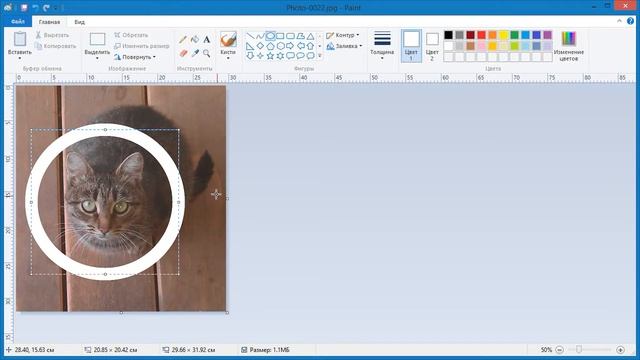Redo the action in title bar

tap(46, 7)
